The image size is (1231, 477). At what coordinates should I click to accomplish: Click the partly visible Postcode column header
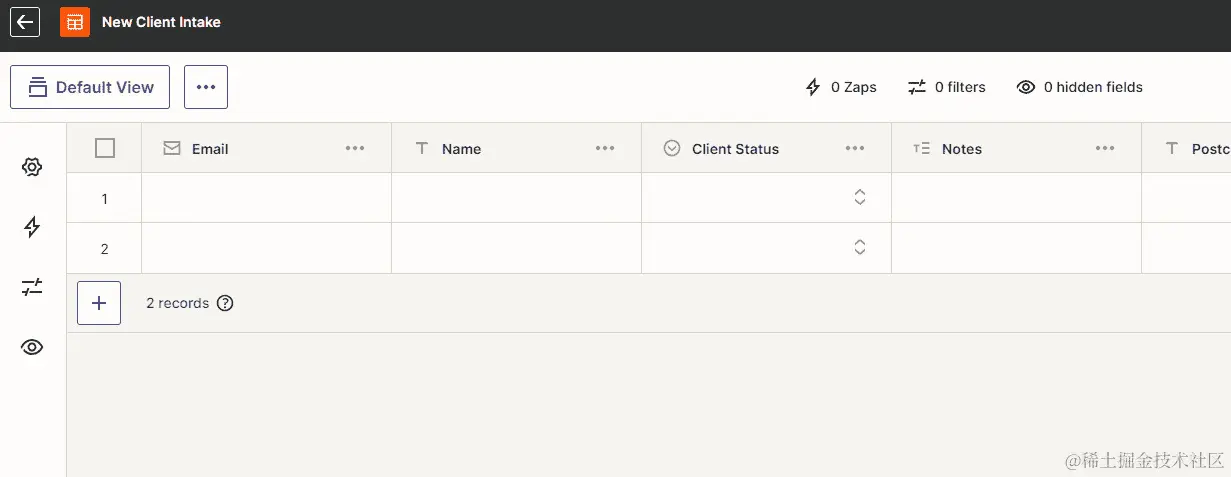click(1187, 148)
